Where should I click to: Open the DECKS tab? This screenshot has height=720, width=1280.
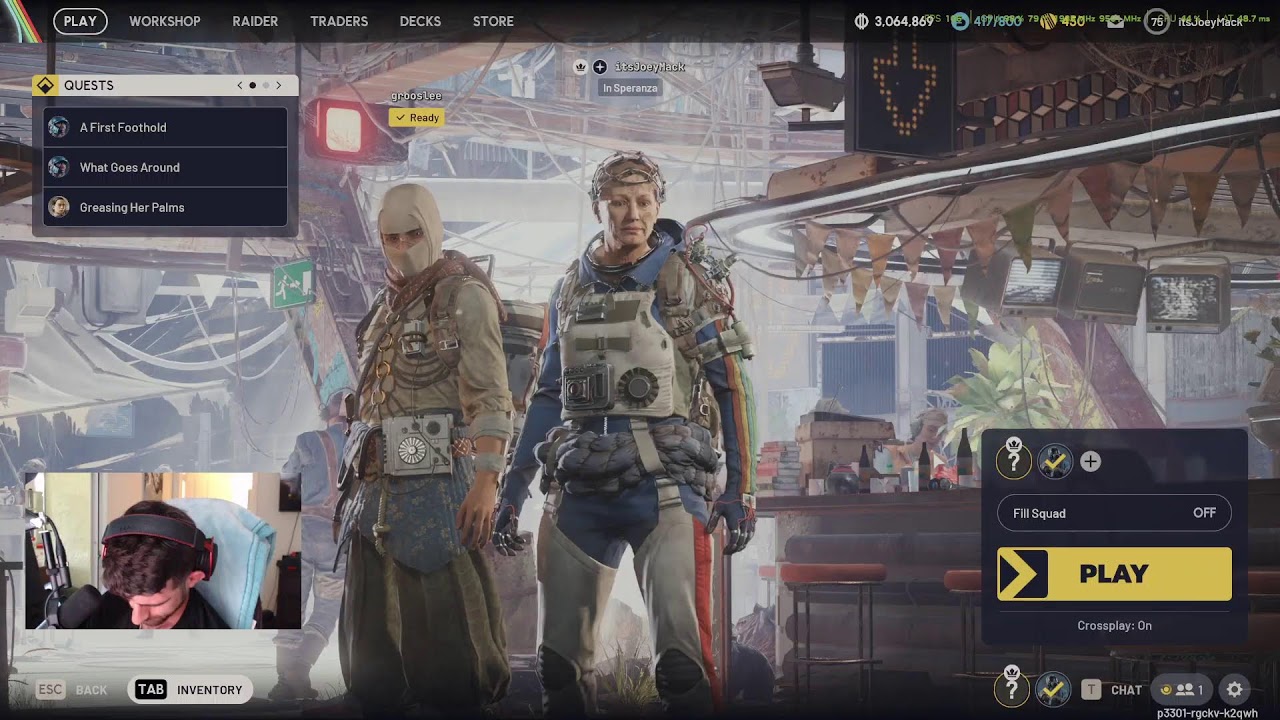420,21
